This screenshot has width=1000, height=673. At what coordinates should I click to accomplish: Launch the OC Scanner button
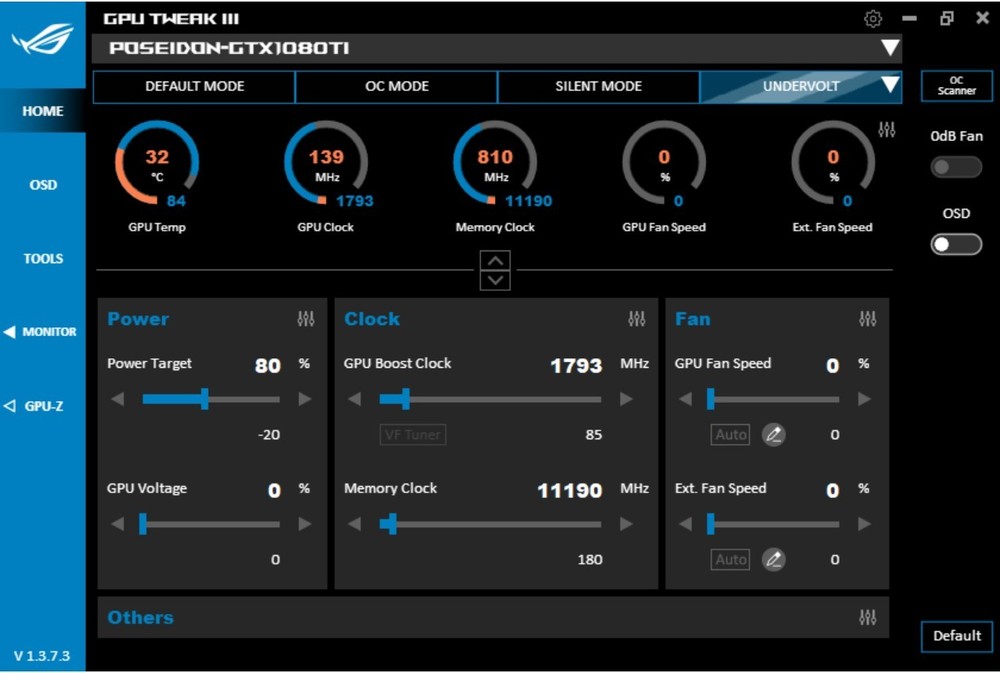[957, 85]
